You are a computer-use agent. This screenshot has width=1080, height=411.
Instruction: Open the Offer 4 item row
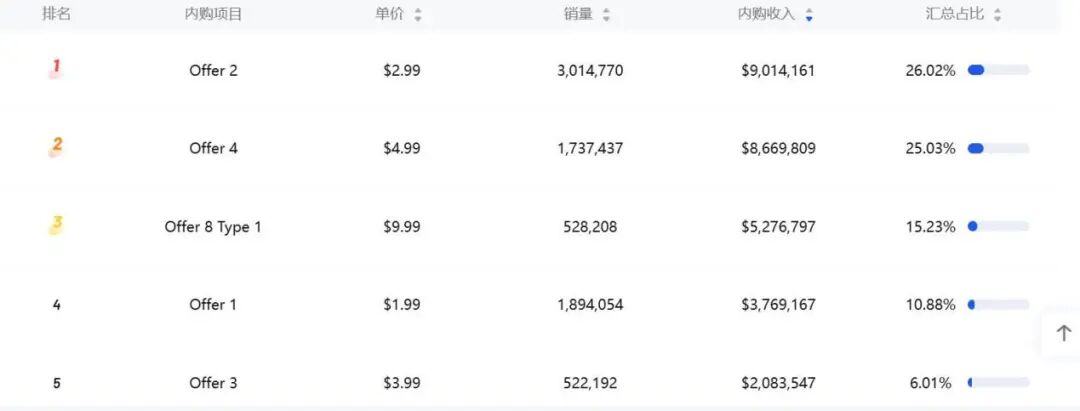pos(213,149)
